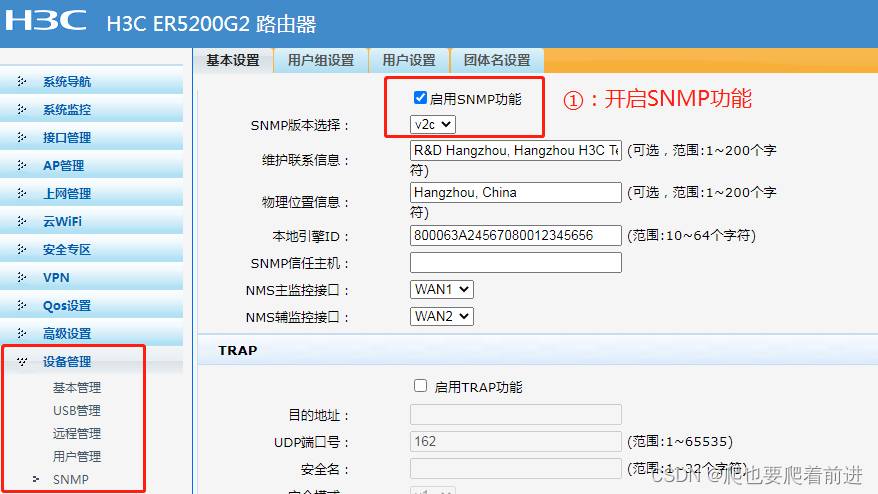The width and height of the screenshot is (878, 494).
Task: Open the NMS主监控接口 WAN1 dropdown
Action: click(442, 290)
